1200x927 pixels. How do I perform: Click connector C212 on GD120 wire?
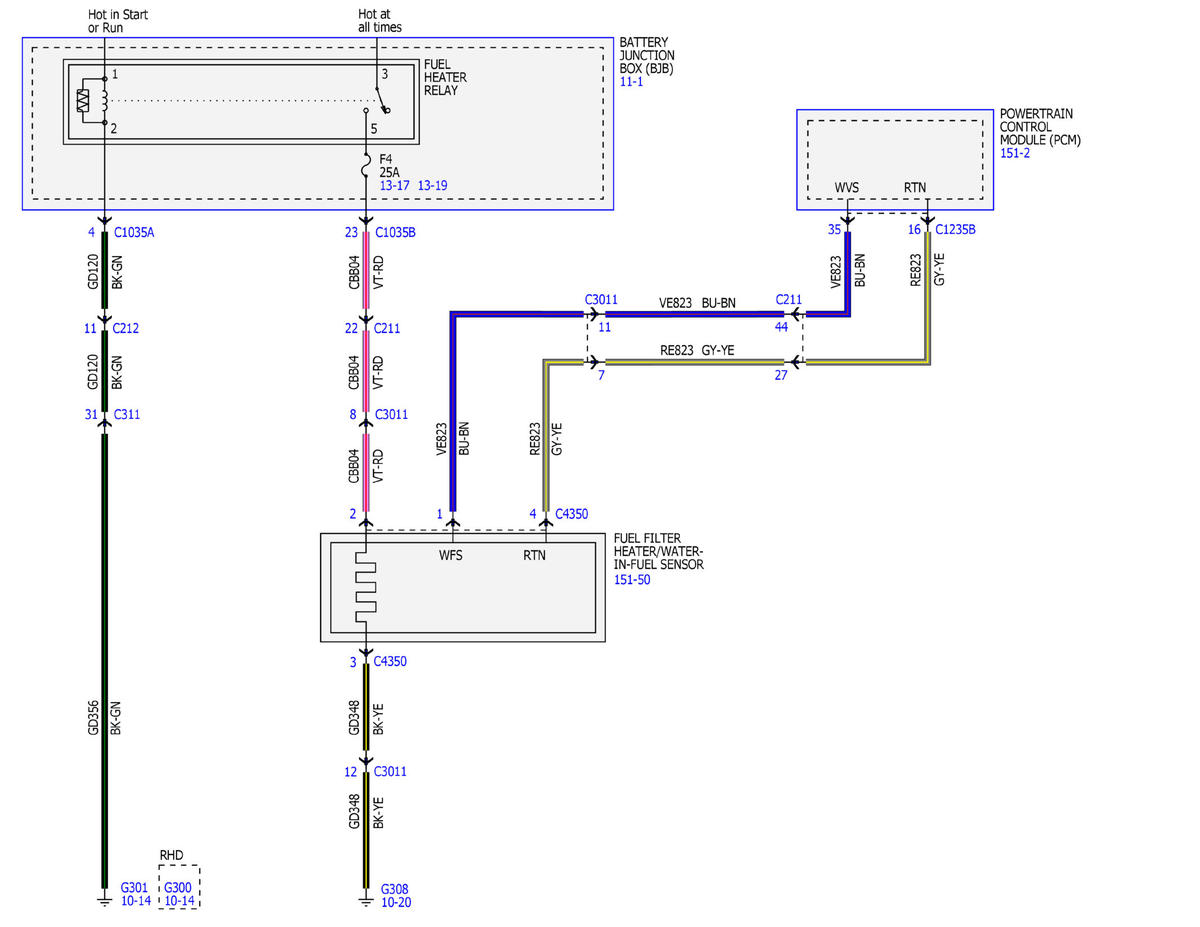pyautogui.click(x=126, y=327)
